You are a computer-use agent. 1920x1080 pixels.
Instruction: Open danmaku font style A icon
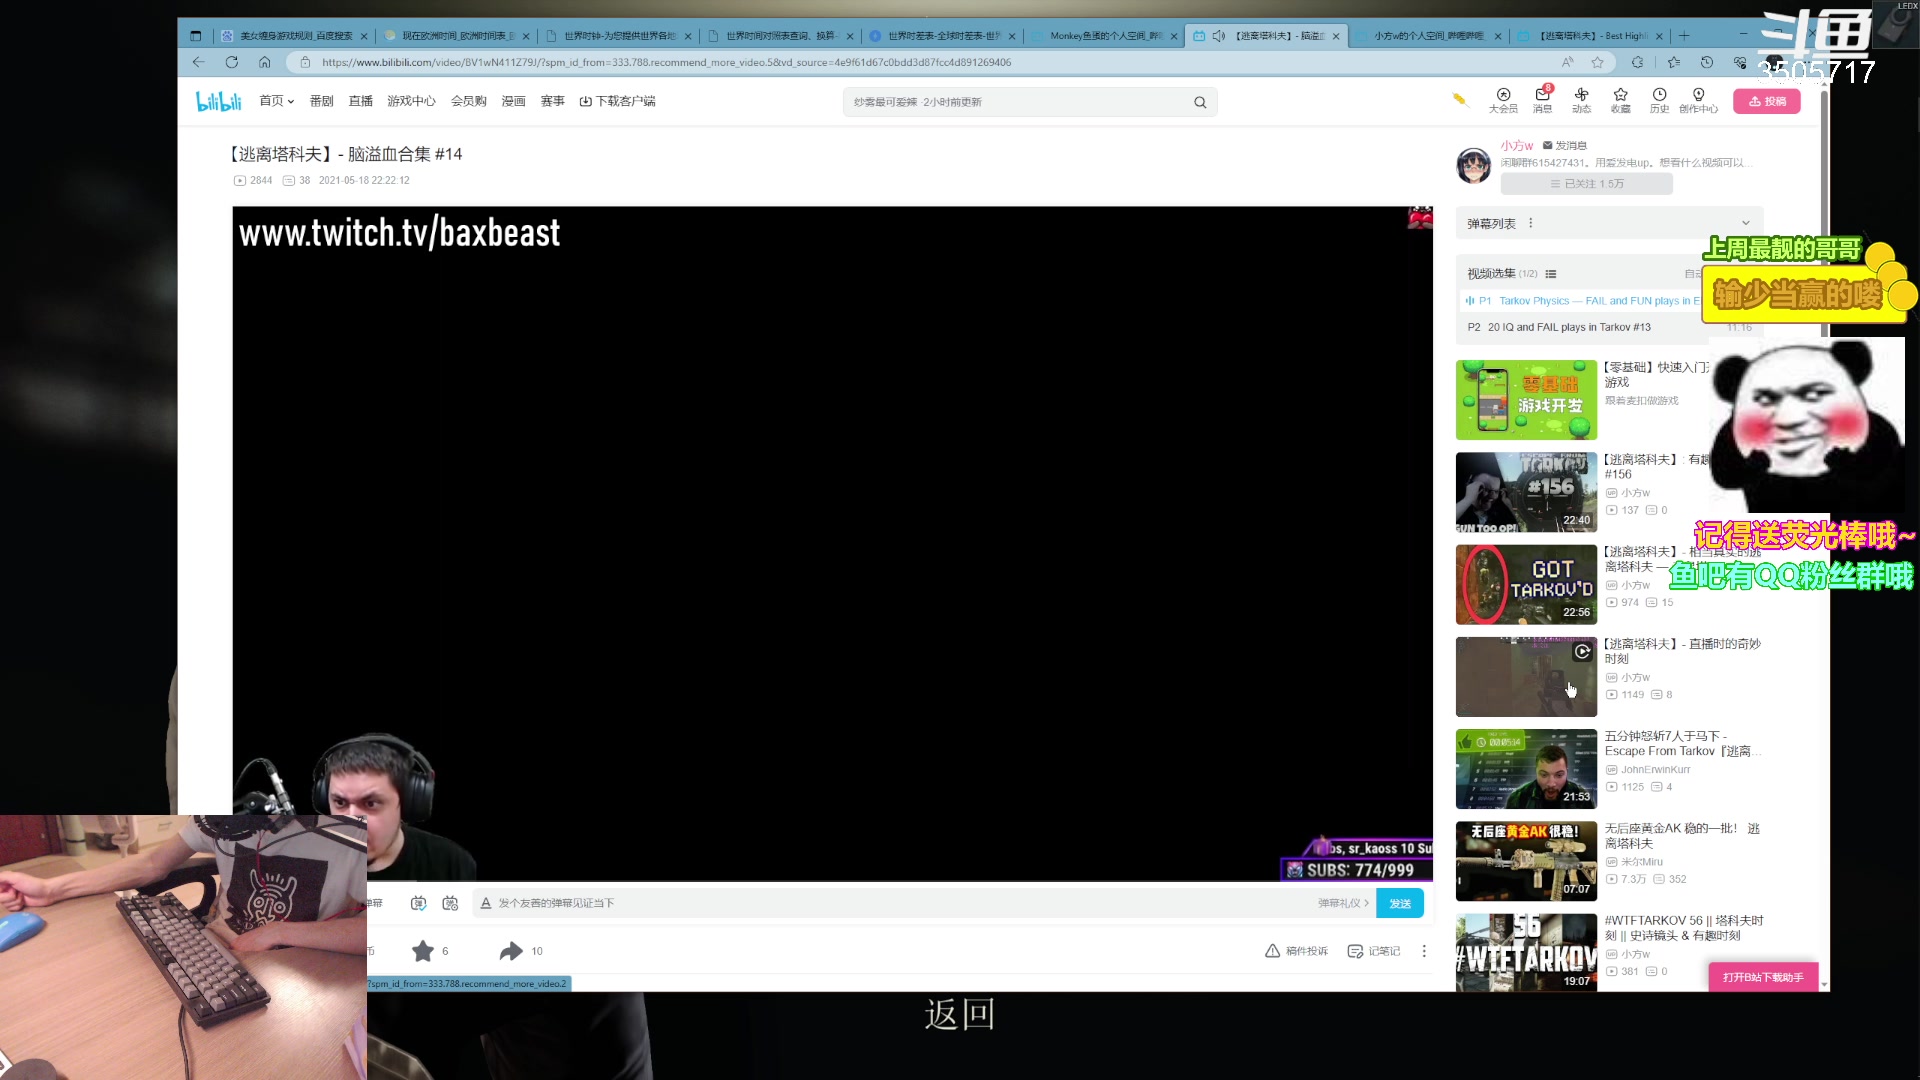(486, 903)
